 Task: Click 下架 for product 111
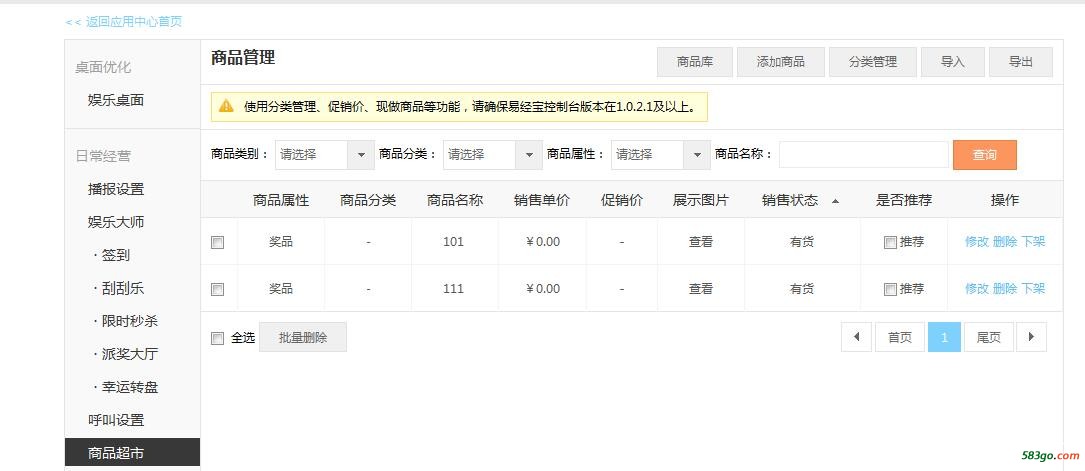point(1033,289)
